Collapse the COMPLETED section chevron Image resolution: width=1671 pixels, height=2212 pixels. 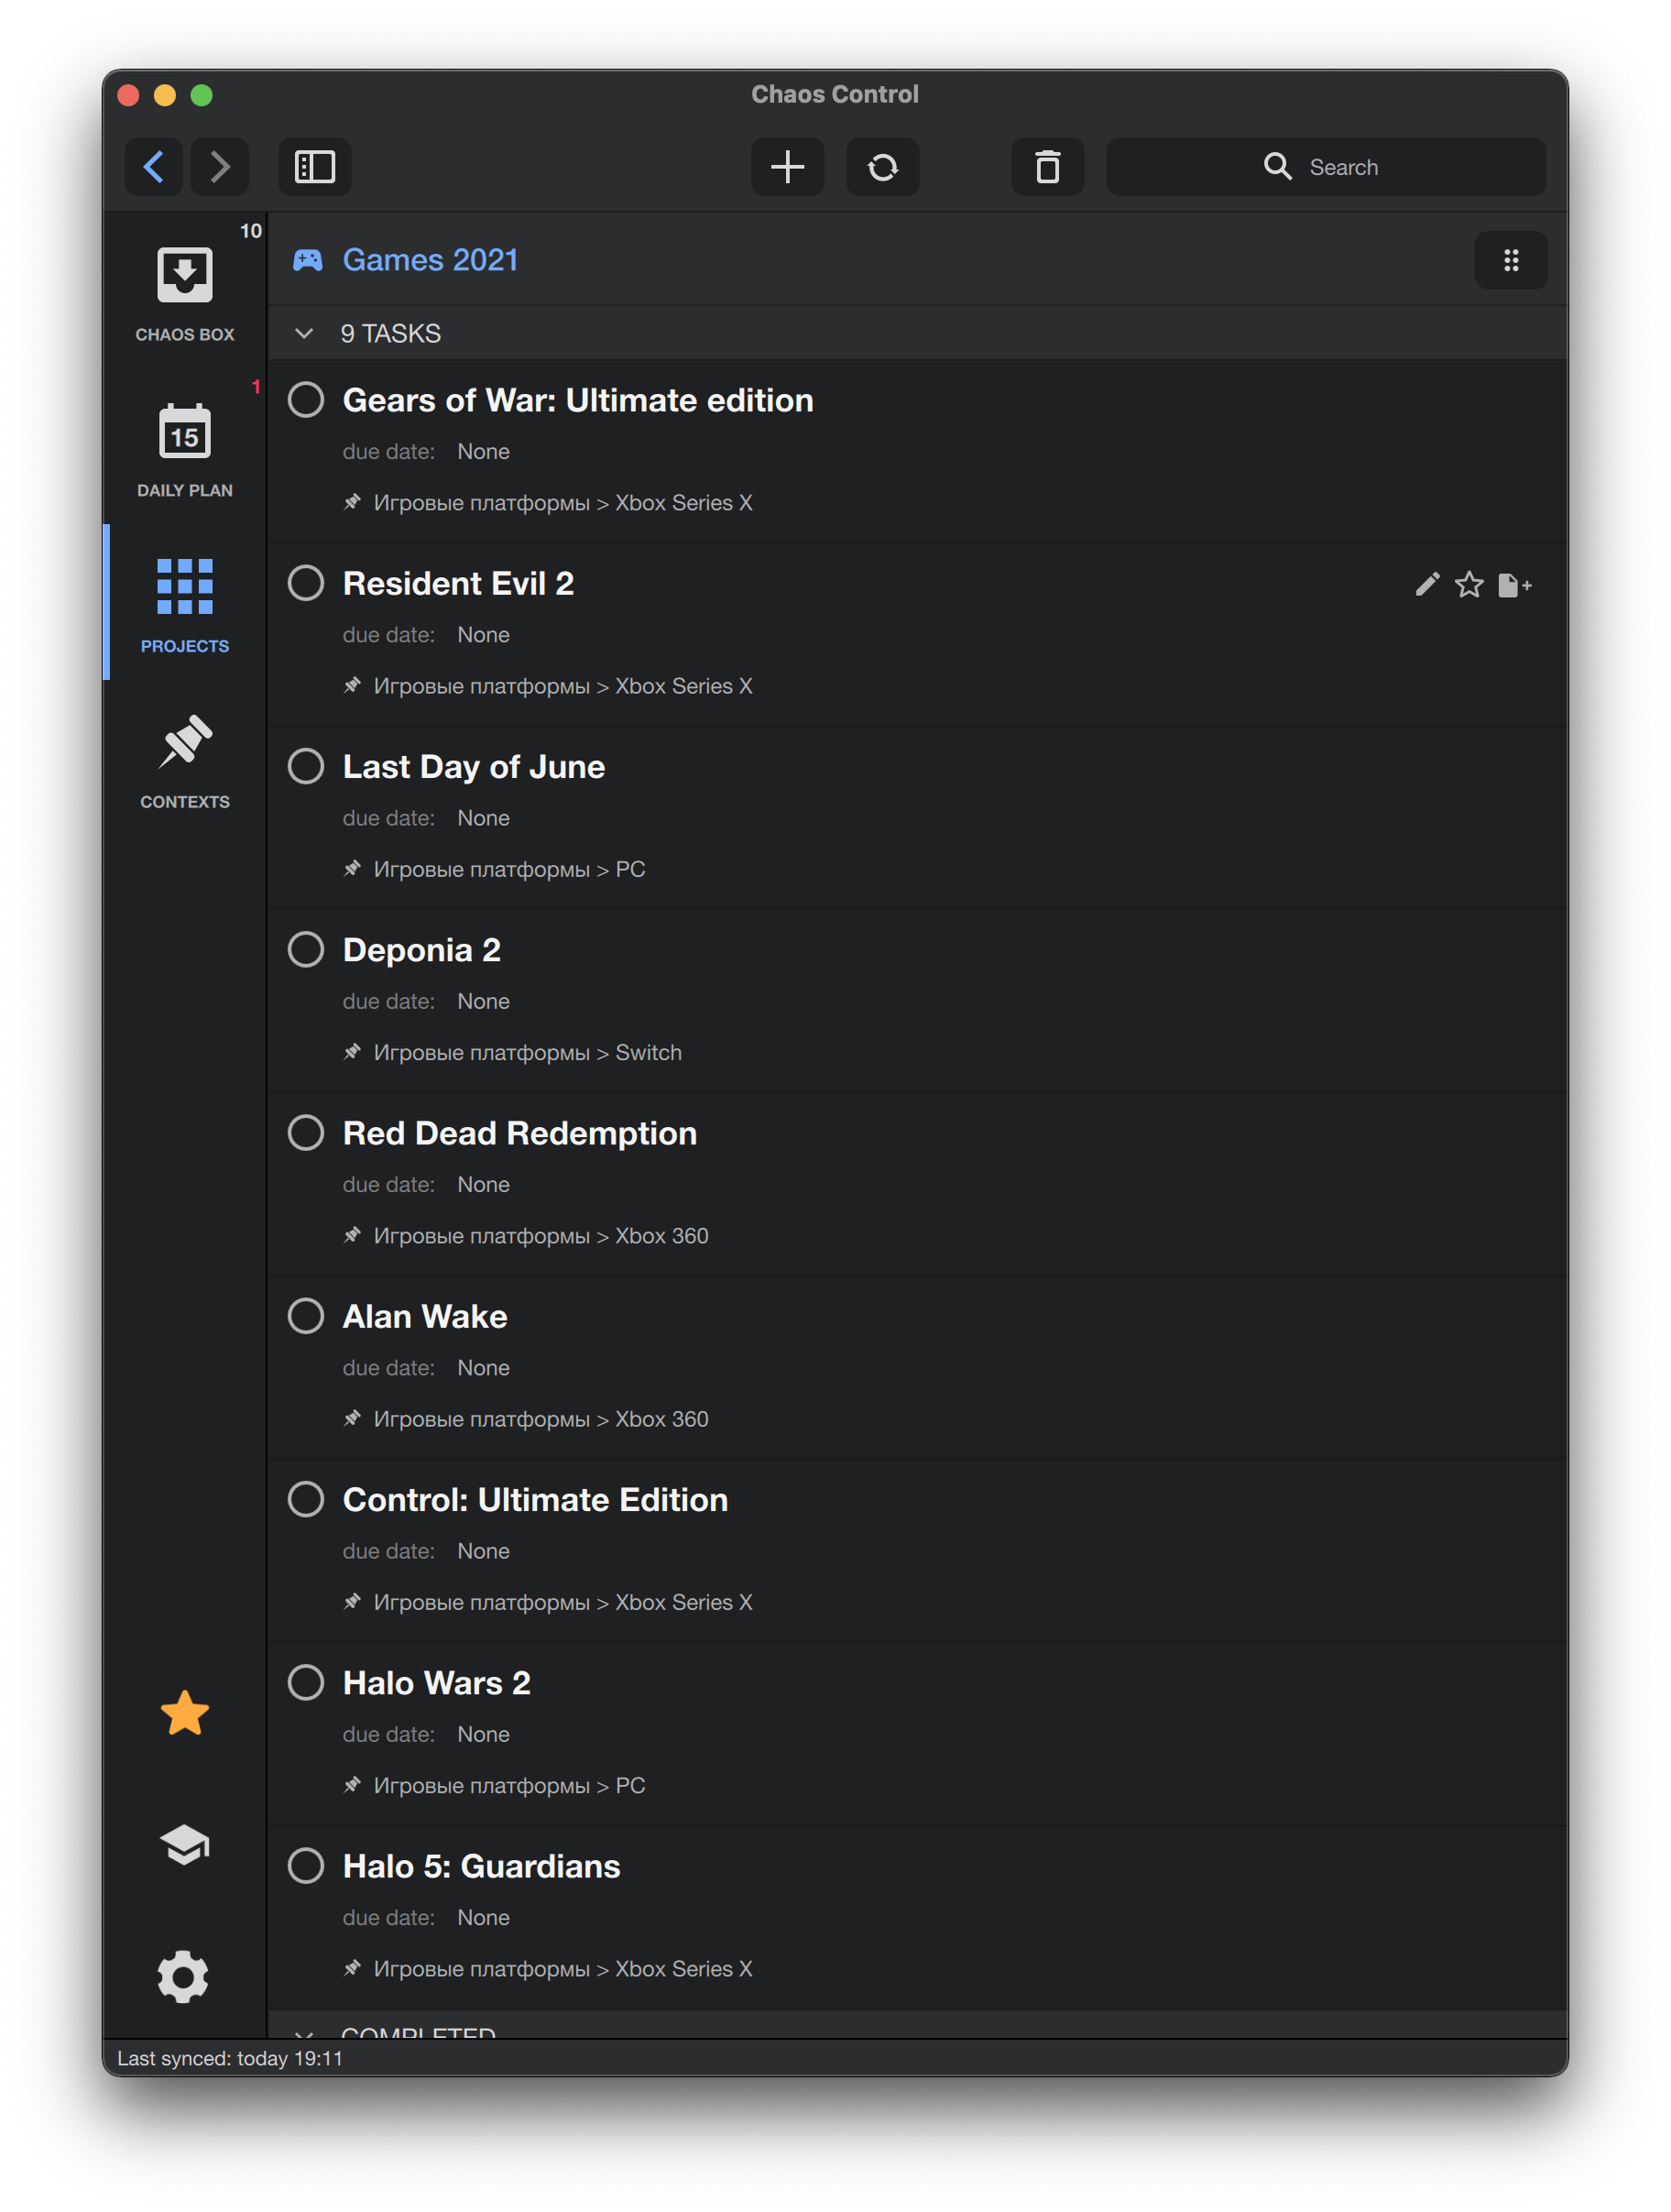[304, 2033]
